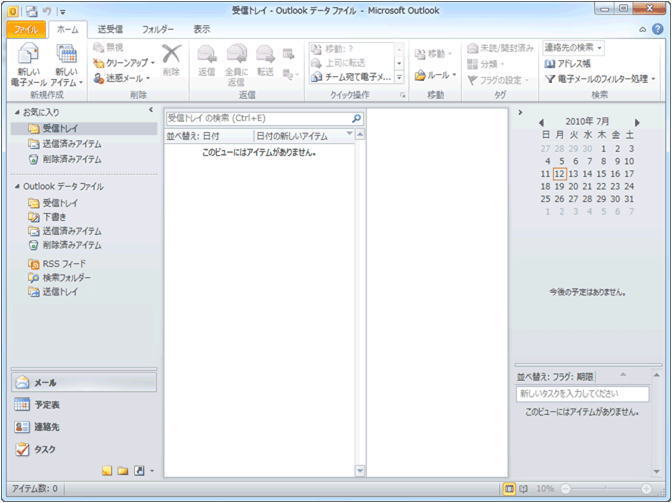Collapse the navigation pane arrow
Image resolution: width=672 pixels, height=503 pixels.
point(151,110)
